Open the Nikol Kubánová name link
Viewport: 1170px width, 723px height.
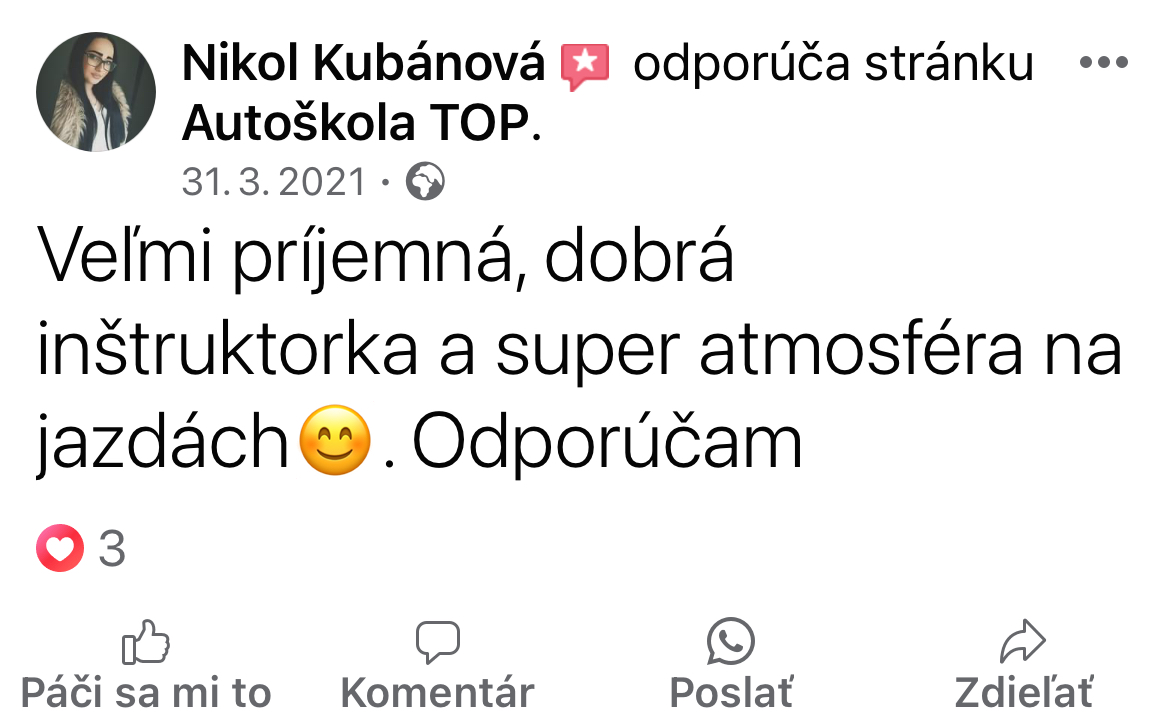pyautogui.click(x=363, y=63)
